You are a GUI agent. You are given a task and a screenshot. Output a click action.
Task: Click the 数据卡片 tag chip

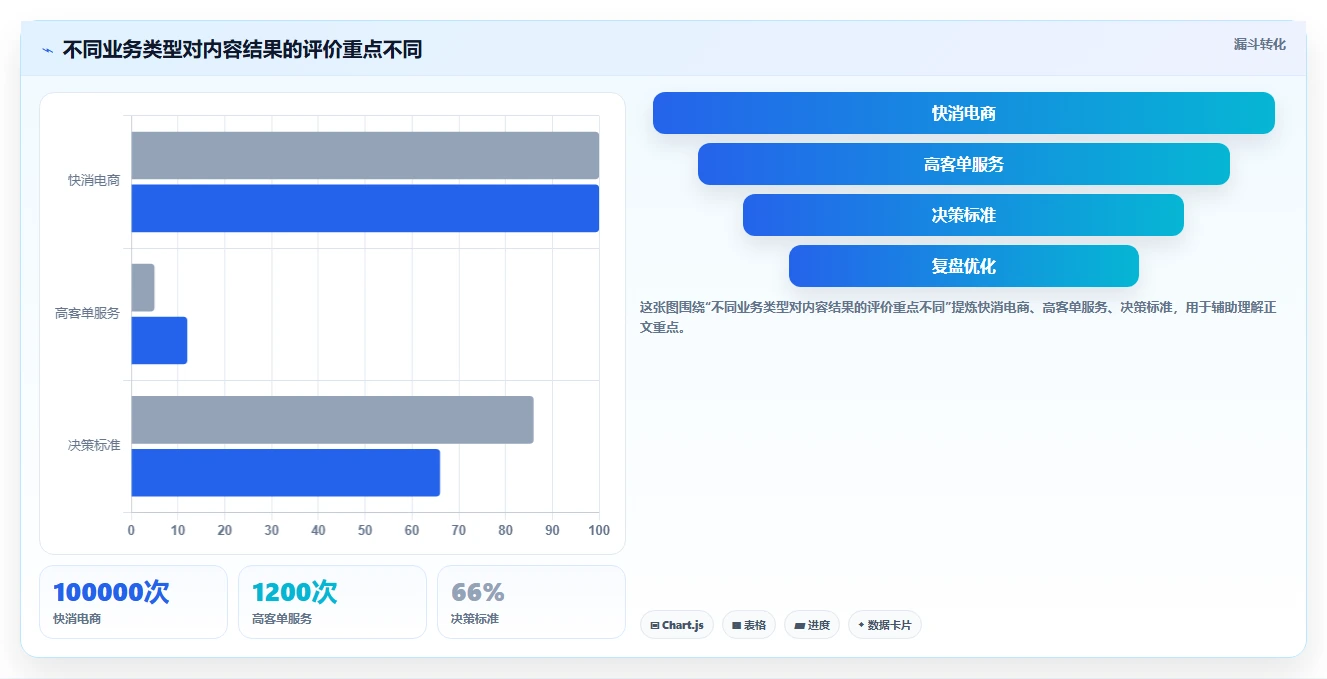884,625
